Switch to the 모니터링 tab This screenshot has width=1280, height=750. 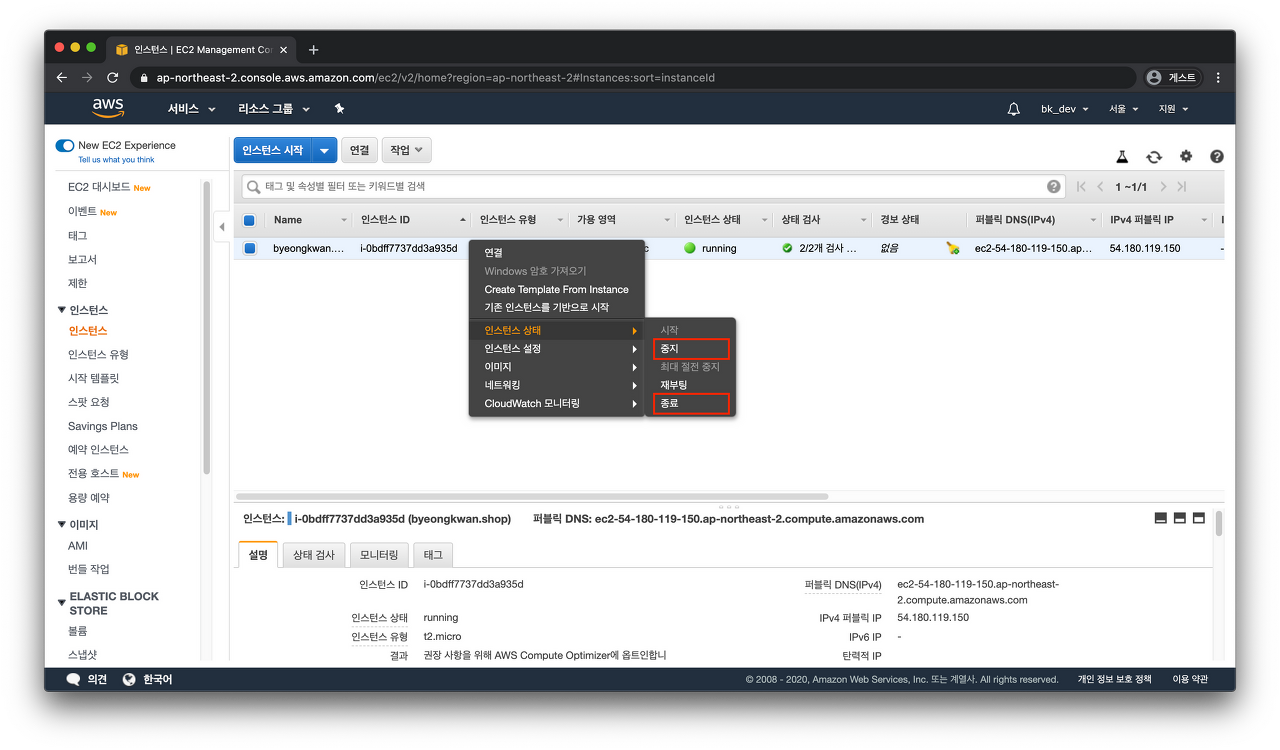(x=379, y=554)
